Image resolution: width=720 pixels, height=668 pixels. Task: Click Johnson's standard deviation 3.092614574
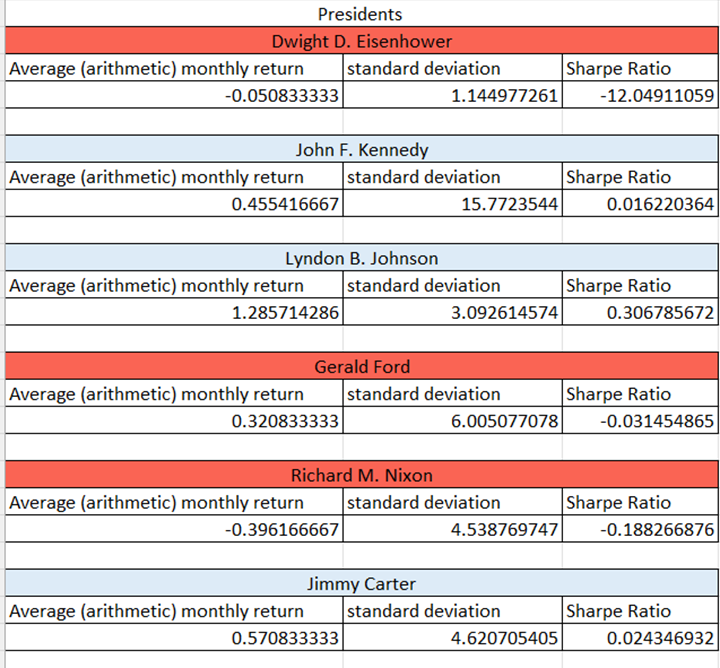pos(452,312)
